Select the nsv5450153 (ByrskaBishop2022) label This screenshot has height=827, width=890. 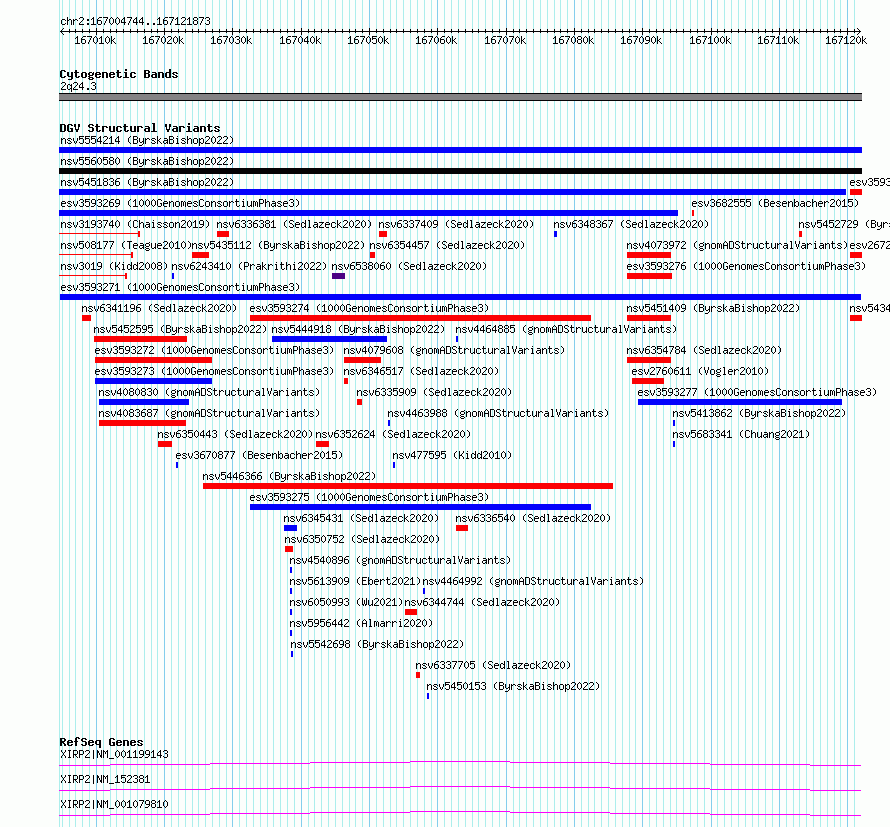pos(513,686)
